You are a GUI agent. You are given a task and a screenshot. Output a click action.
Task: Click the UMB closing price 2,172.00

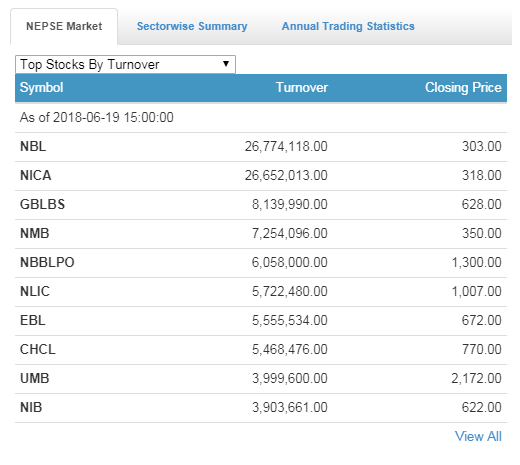pyautogui.click(x=476, y=378)
